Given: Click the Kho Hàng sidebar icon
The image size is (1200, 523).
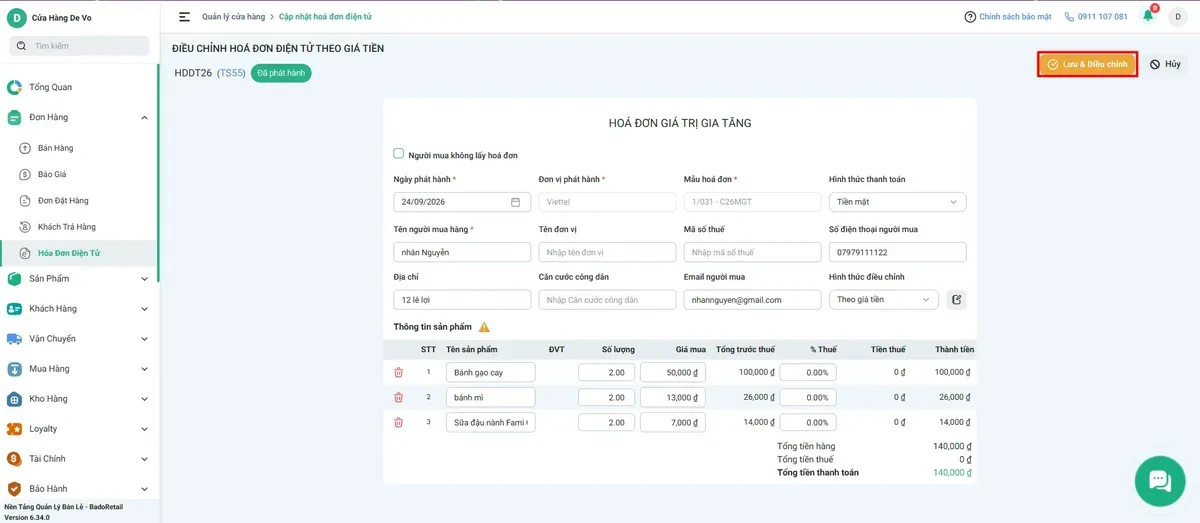Looking at the screenshot, I should (14, 399).
